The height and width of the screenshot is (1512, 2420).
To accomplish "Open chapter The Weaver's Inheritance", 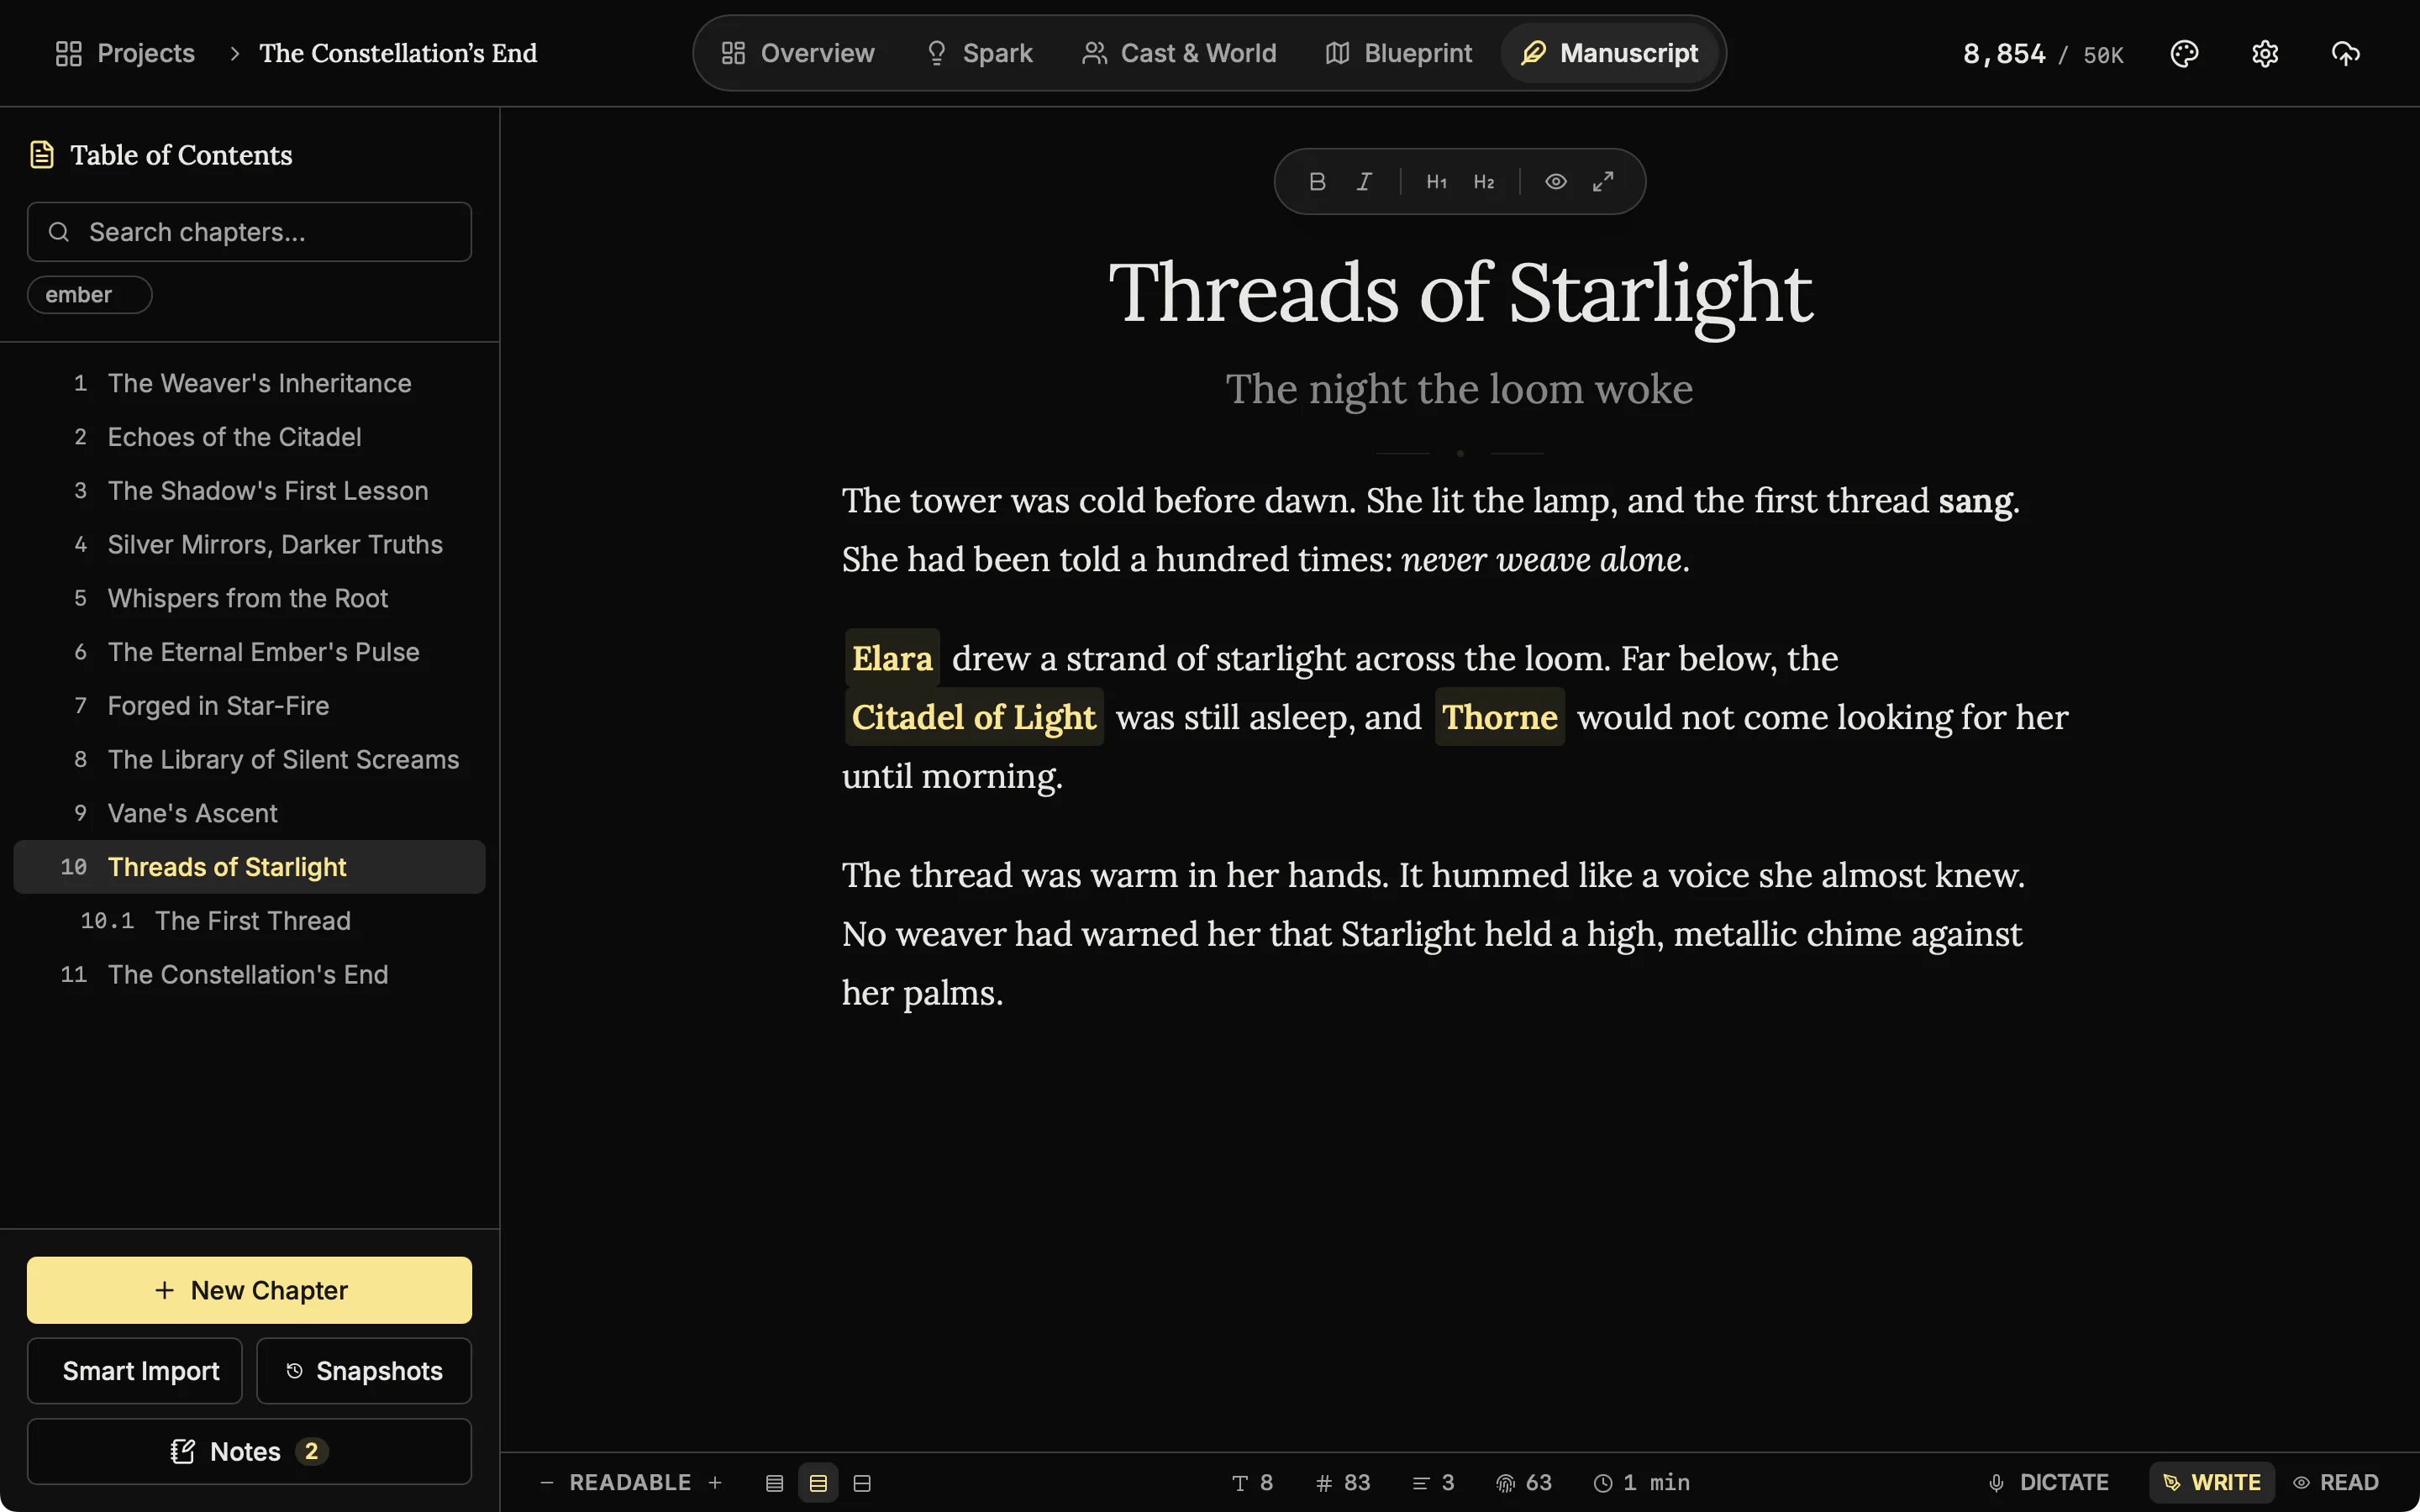I will point(249,383).
